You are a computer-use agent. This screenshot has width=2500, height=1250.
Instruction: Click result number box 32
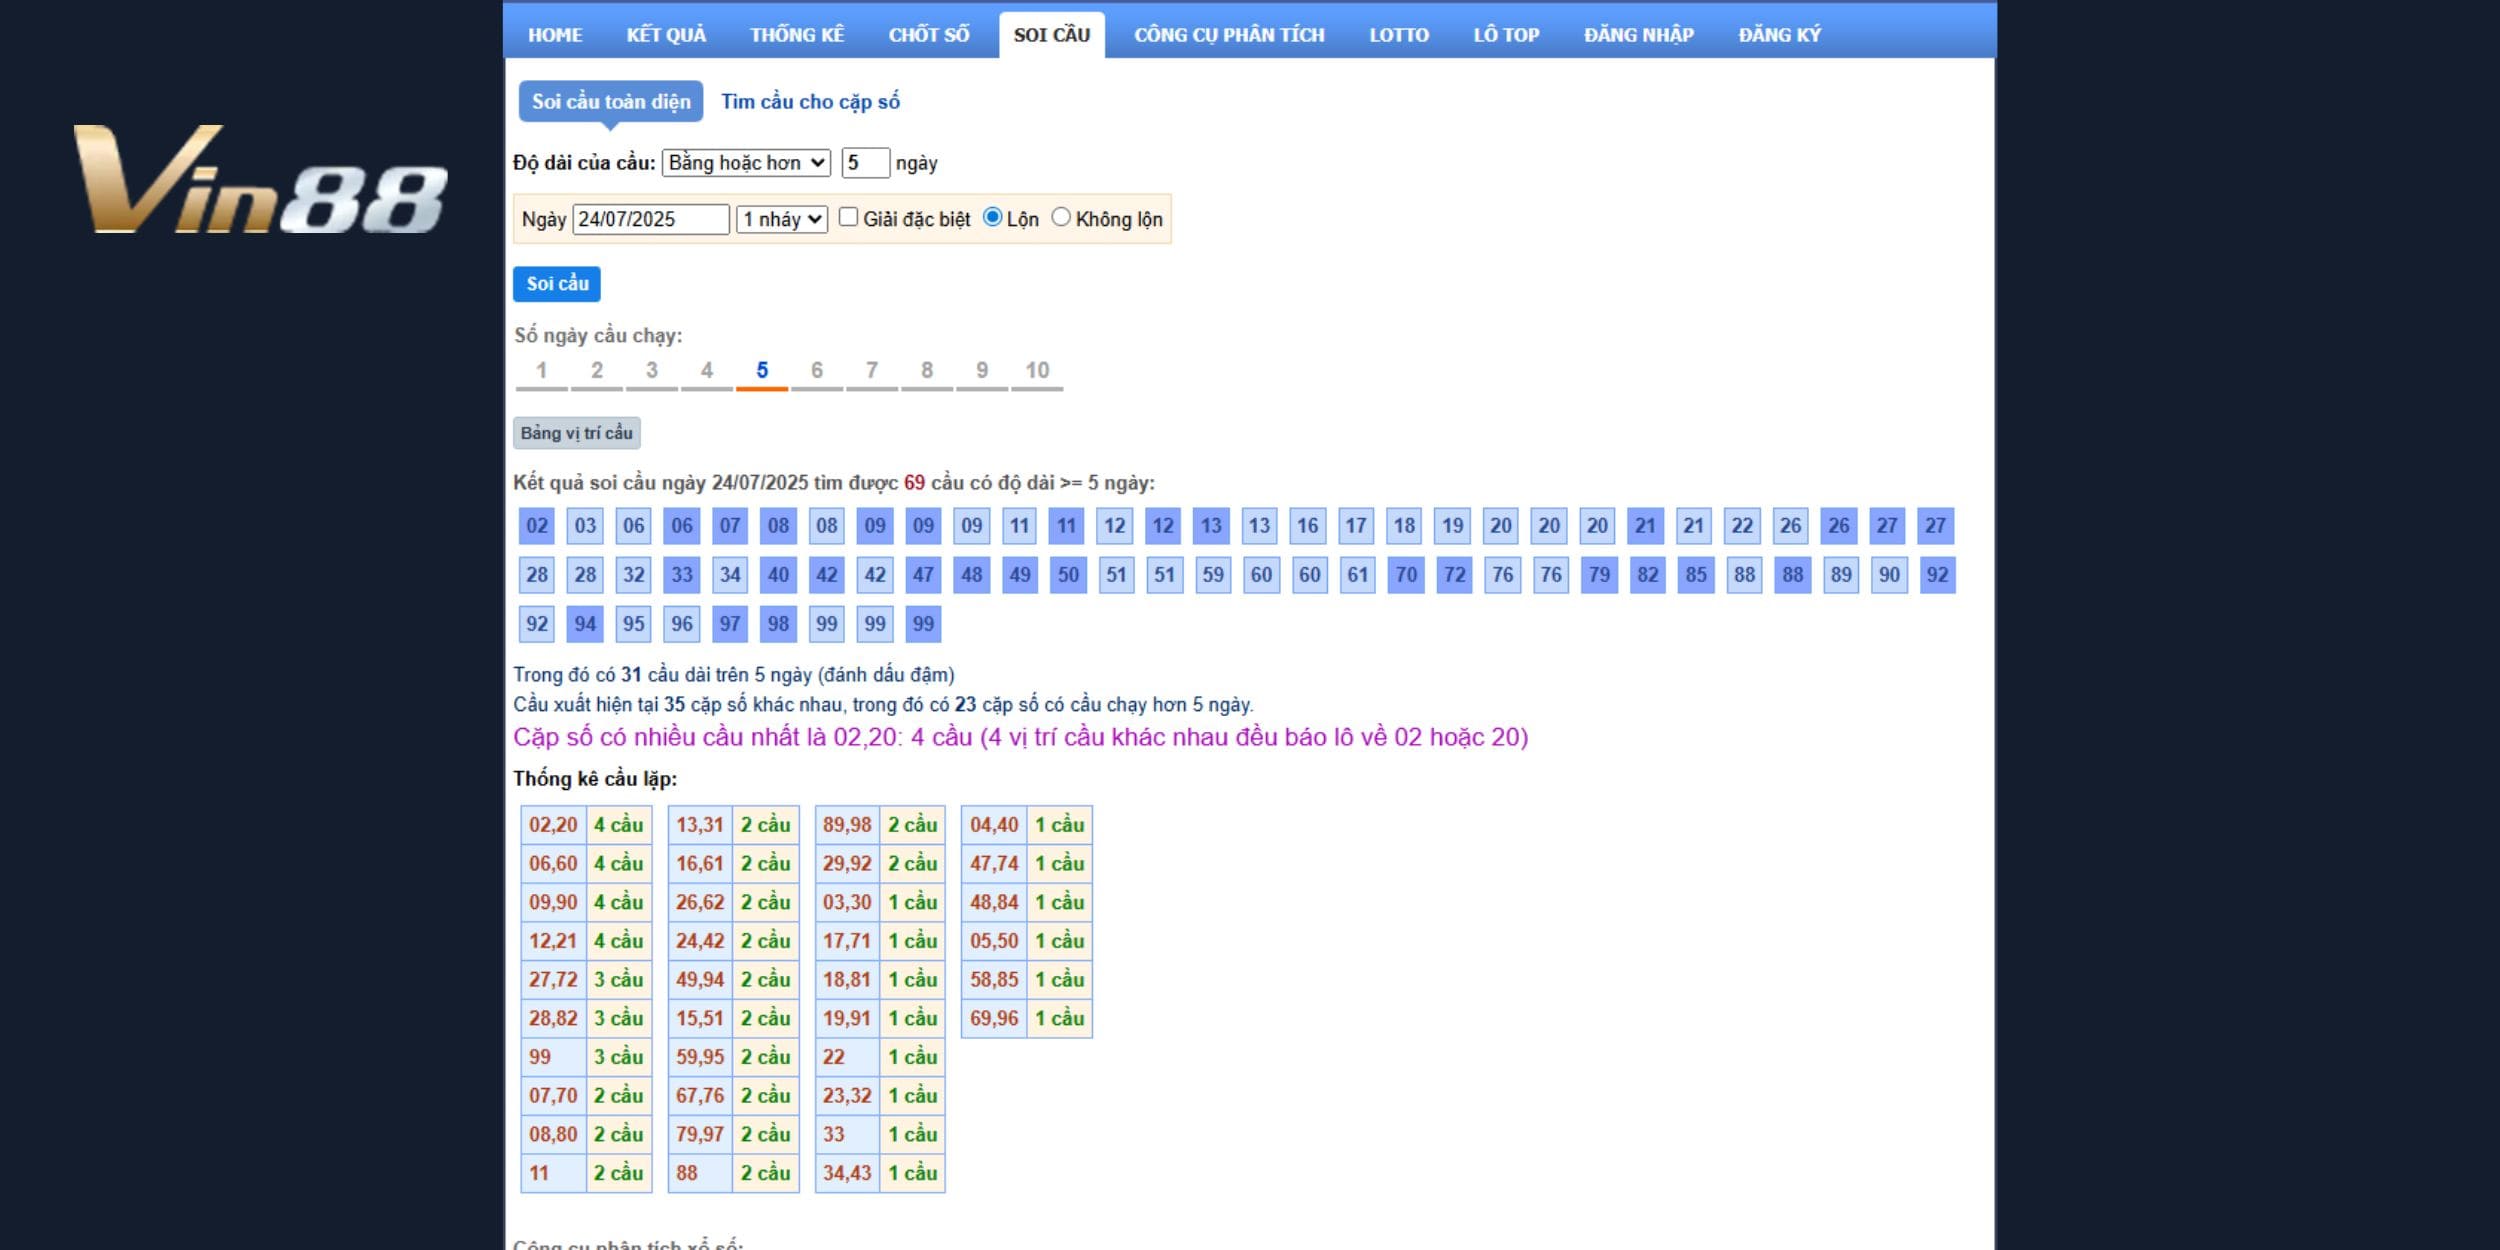(x=634, y=575)
